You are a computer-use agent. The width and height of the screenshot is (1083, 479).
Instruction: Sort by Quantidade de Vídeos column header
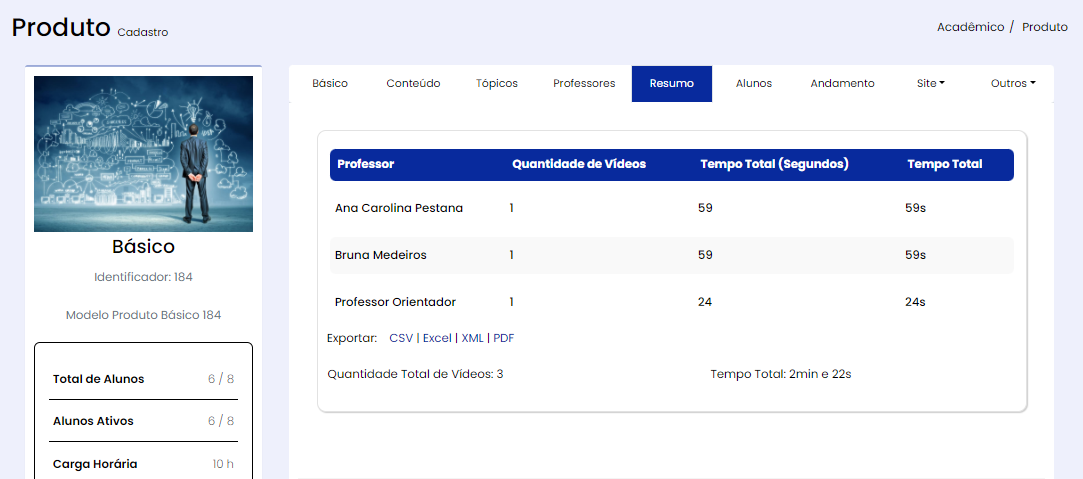579,164
